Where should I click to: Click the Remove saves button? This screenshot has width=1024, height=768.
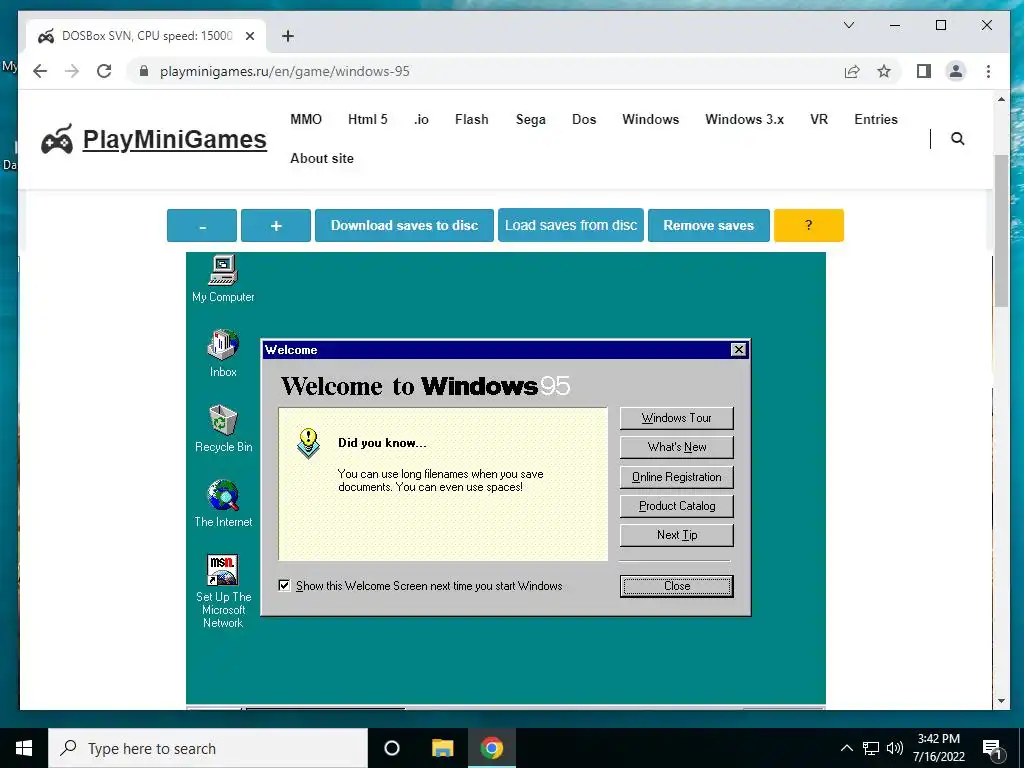[x=709, y=225]
